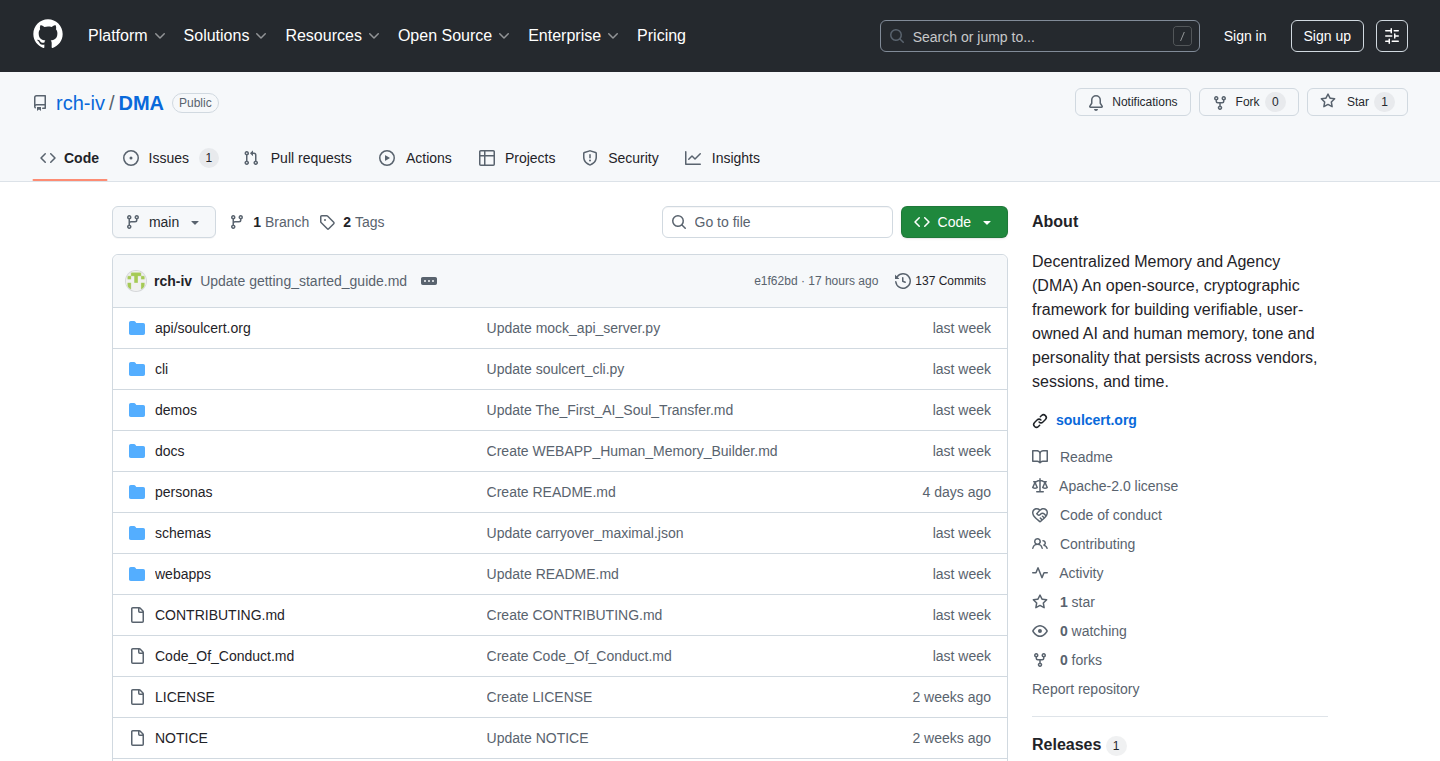The image size is (1440, 761).
Task: Click the folder icon for schemas
Action: 137,533
